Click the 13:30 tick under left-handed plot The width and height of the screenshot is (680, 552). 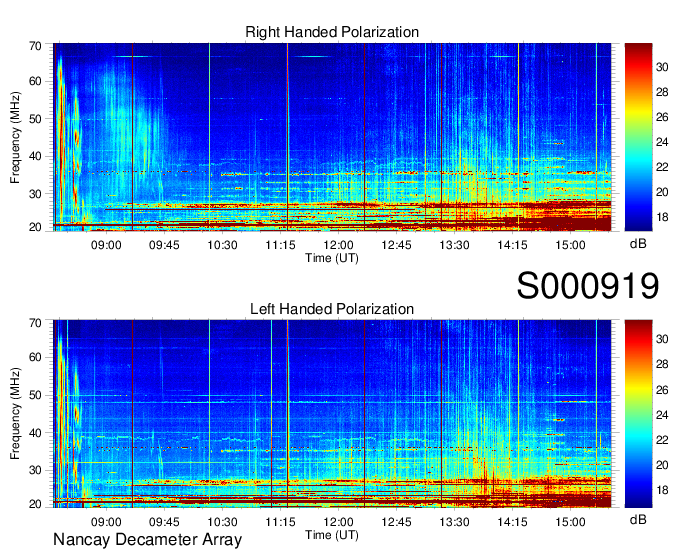pyautogui.click(x=454, y=522)
